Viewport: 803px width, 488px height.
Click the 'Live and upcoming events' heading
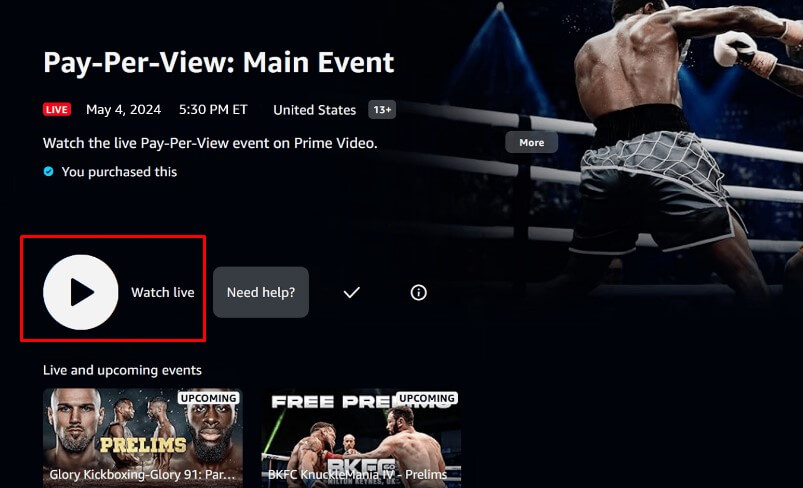click(122, 370)
